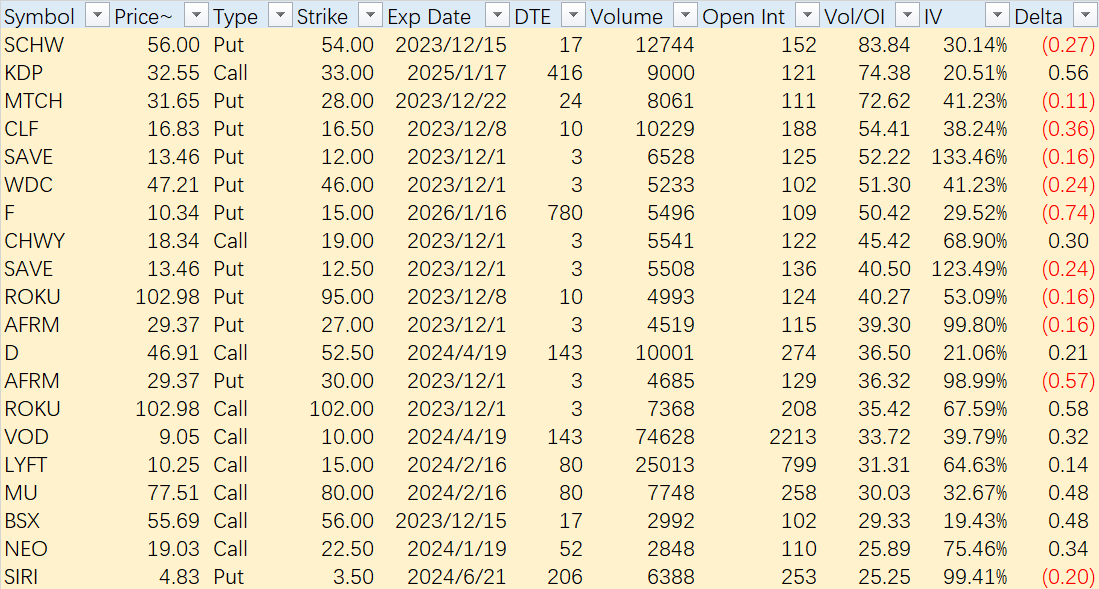Click the open interest value 2213

[793, 437]
